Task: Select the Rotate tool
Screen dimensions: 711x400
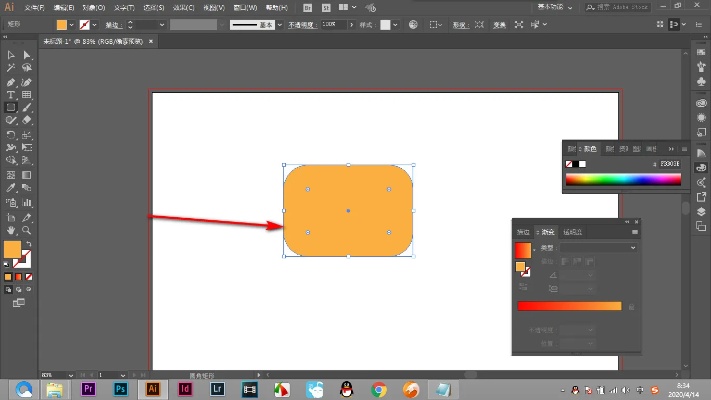Action: 11,135
